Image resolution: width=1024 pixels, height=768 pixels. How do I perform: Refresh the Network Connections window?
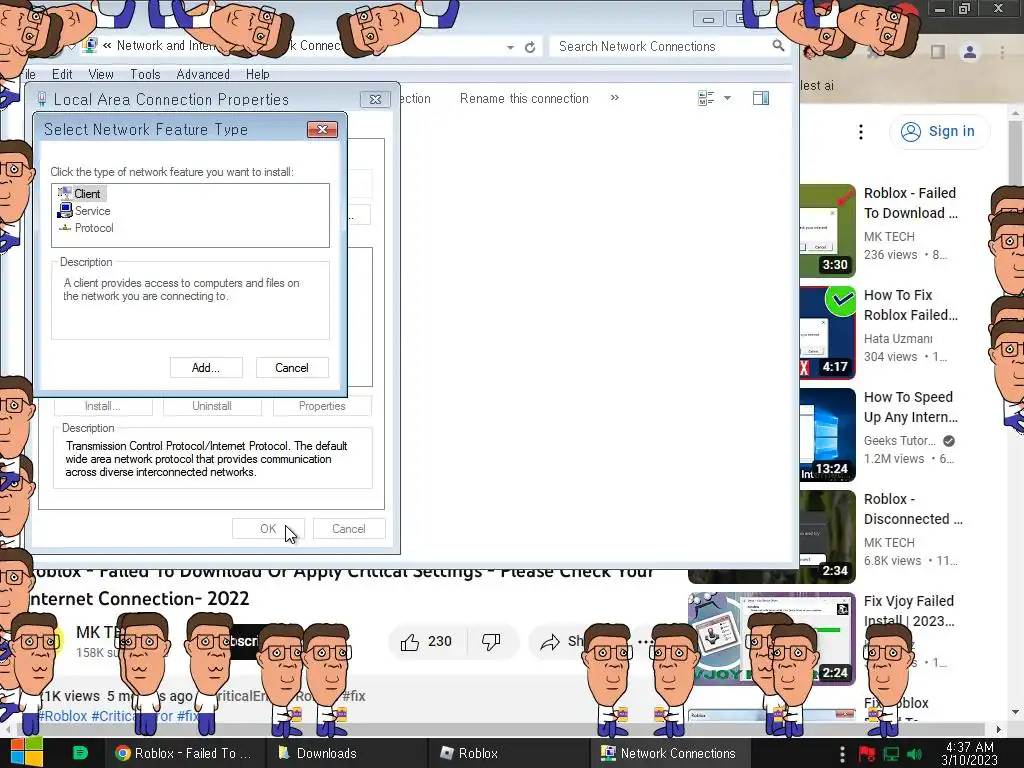[530, 47]
